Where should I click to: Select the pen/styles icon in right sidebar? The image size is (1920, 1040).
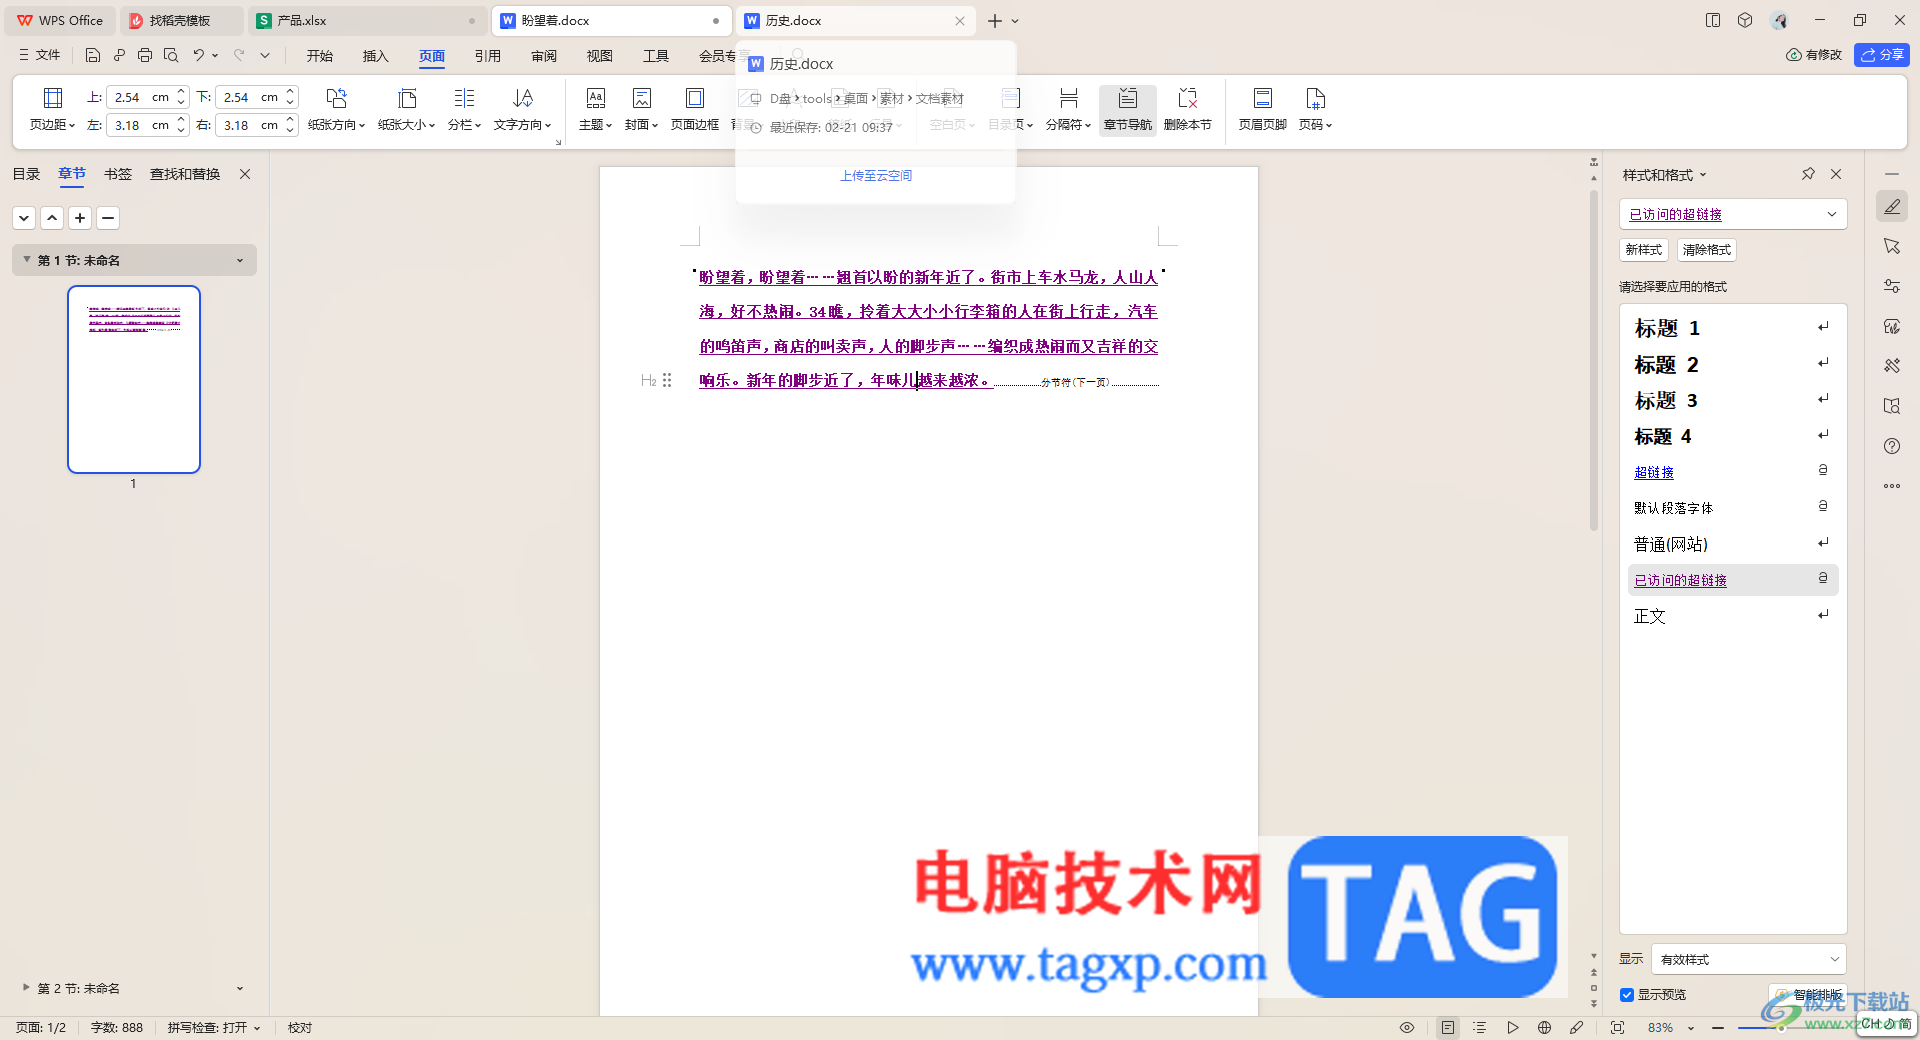tap(1892, 207)
